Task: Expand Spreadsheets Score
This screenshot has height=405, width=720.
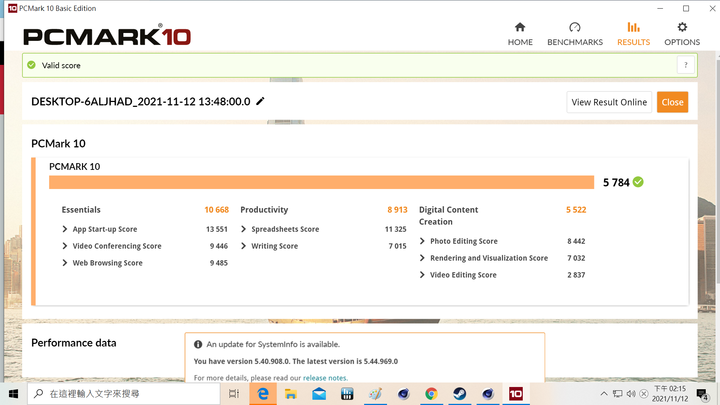Action: pyautogui.click(x=243, y=229)
